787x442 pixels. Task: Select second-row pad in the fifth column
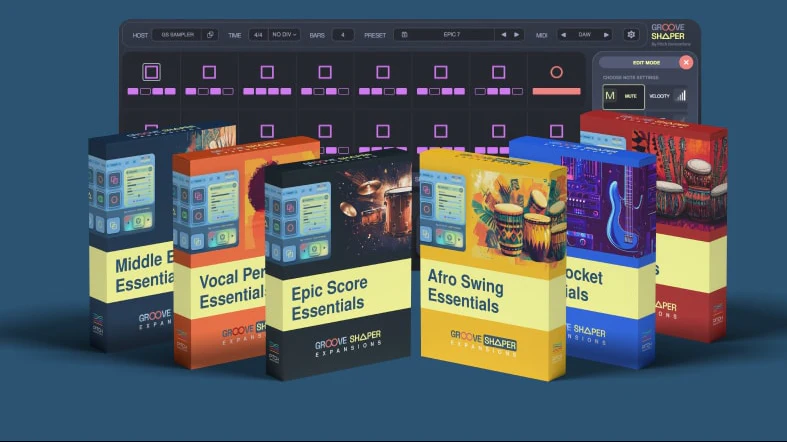click(x=382, y=131)
